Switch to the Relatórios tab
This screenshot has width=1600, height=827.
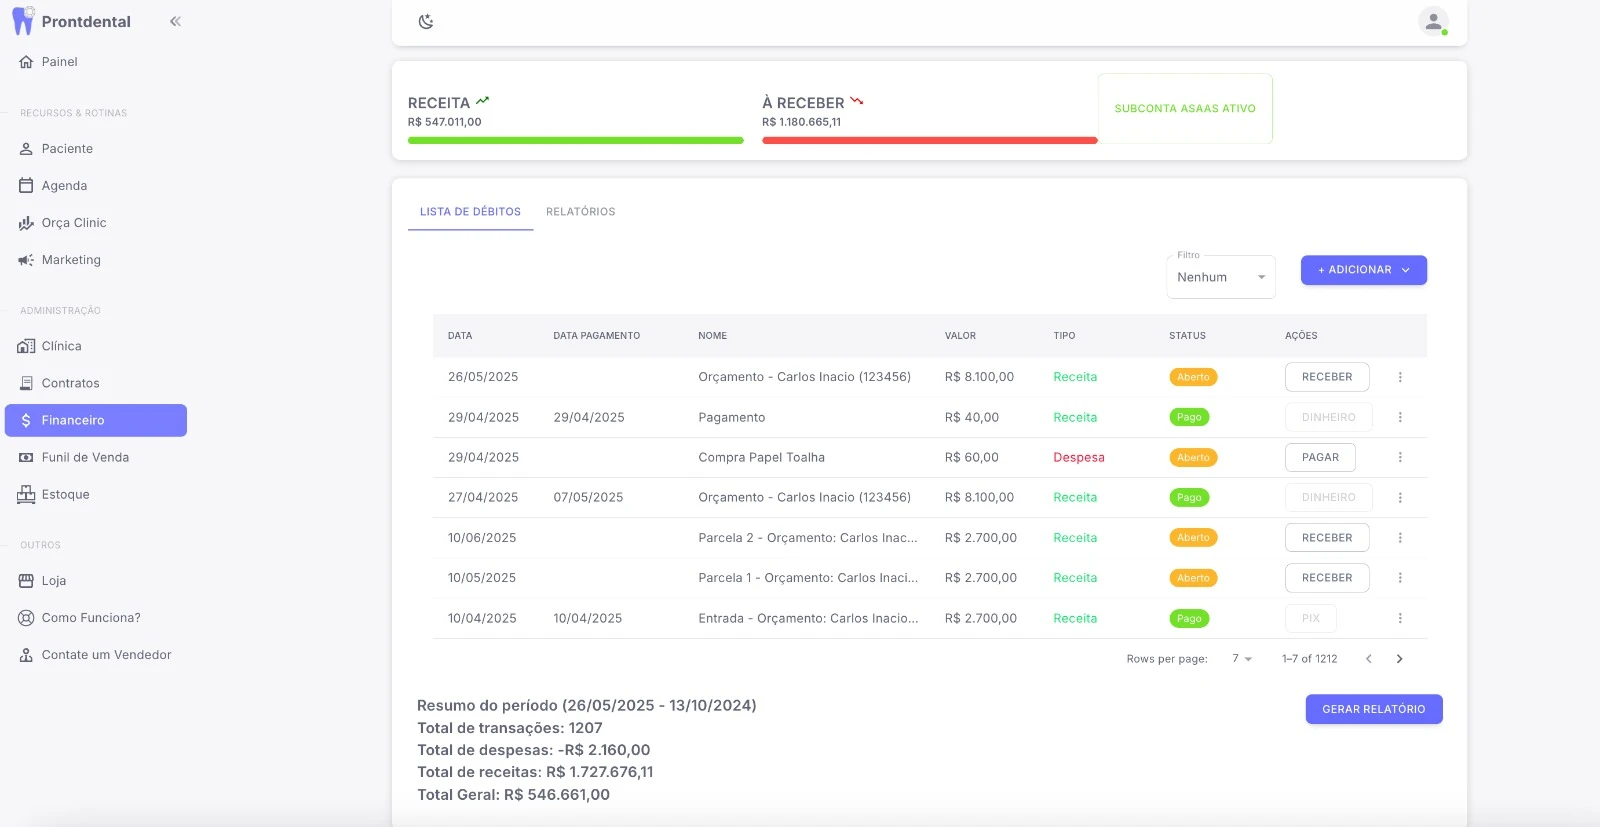click(x=580, y=212)
